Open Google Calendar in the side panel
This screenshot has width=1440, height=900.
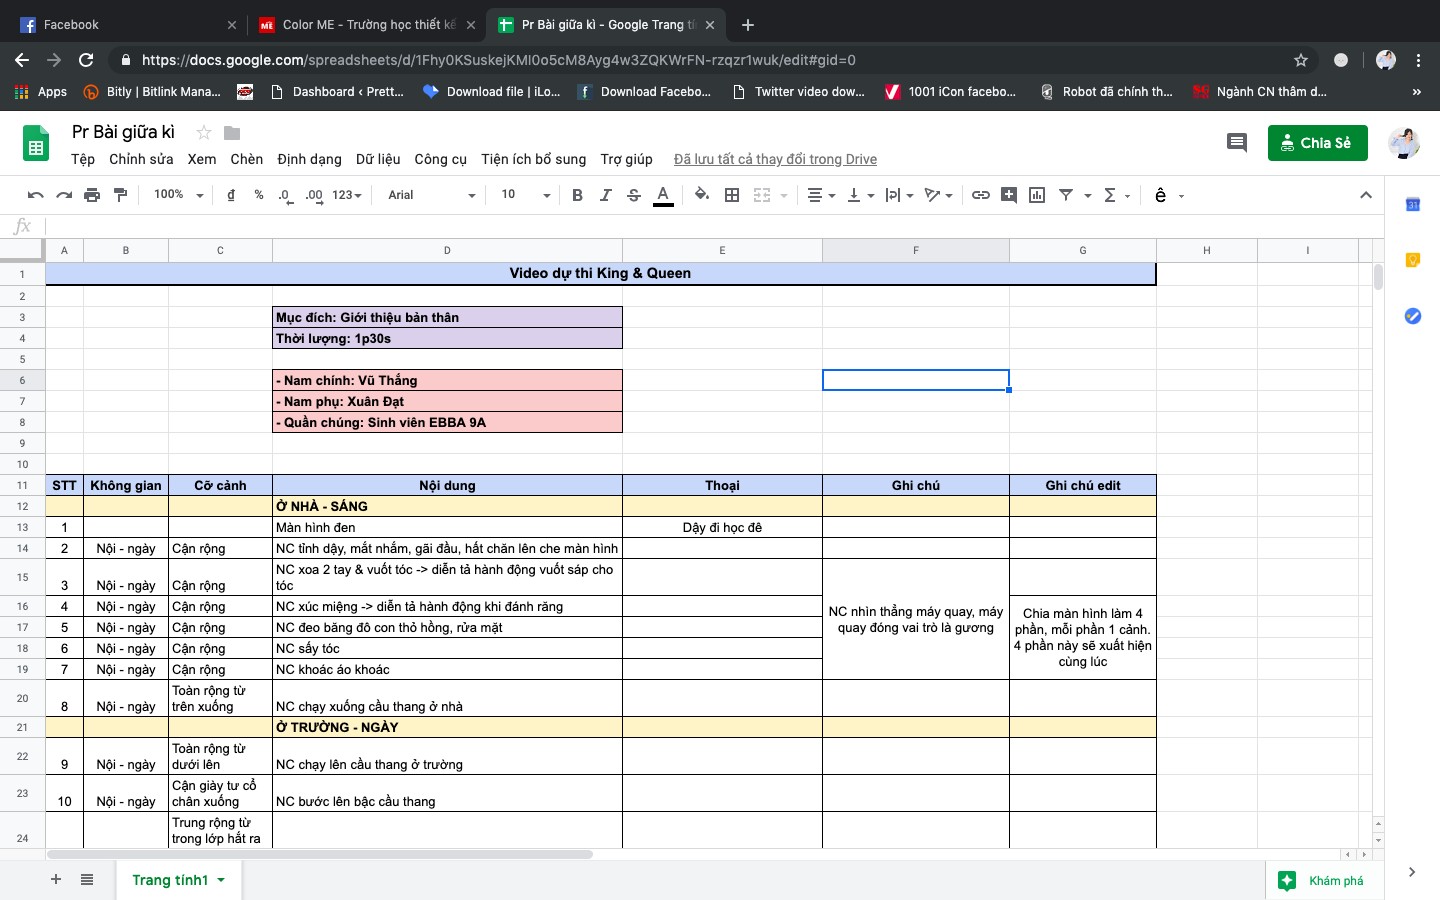point(1413,205)
